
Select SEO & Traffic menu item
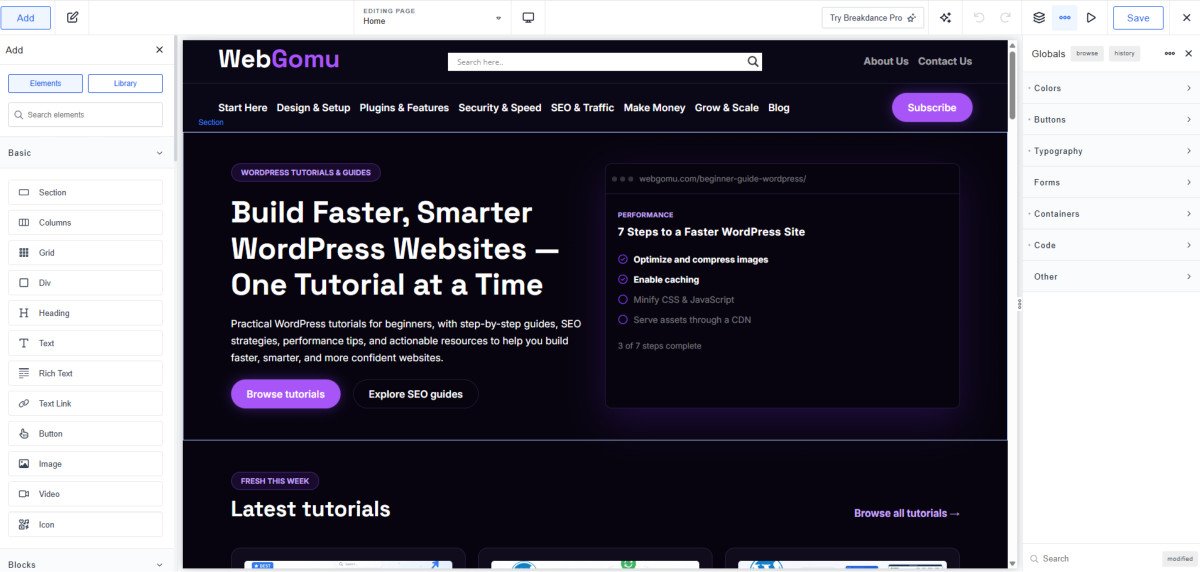[x=582, y=107]
